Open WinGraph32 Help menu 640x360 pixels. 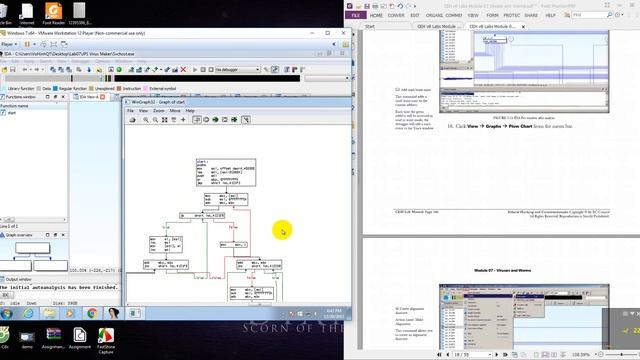tap(190, 111)
